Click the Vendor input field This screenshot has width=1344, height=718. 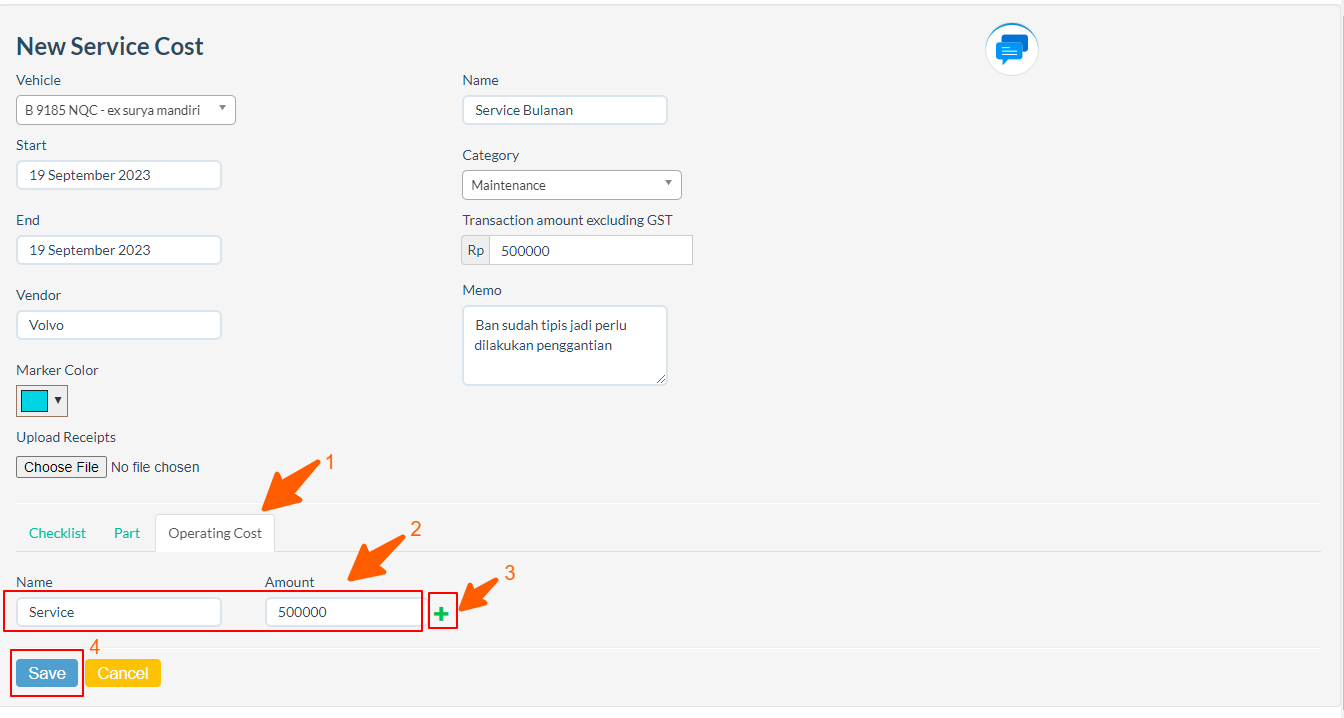[x=119, y=325]
